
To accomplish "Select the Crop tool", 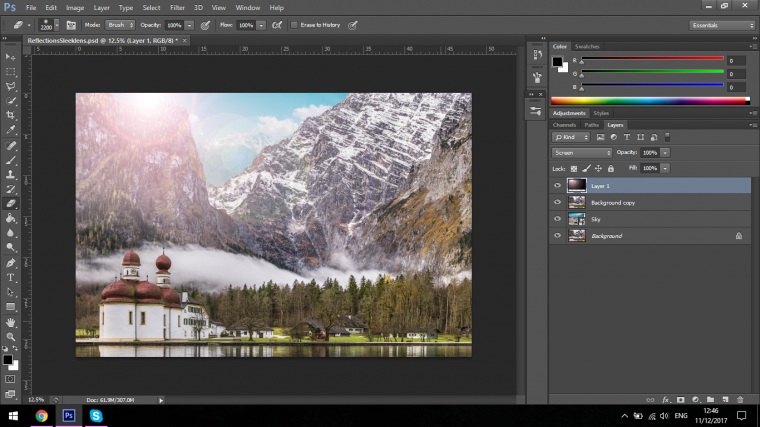I will [x=10, y=115].
